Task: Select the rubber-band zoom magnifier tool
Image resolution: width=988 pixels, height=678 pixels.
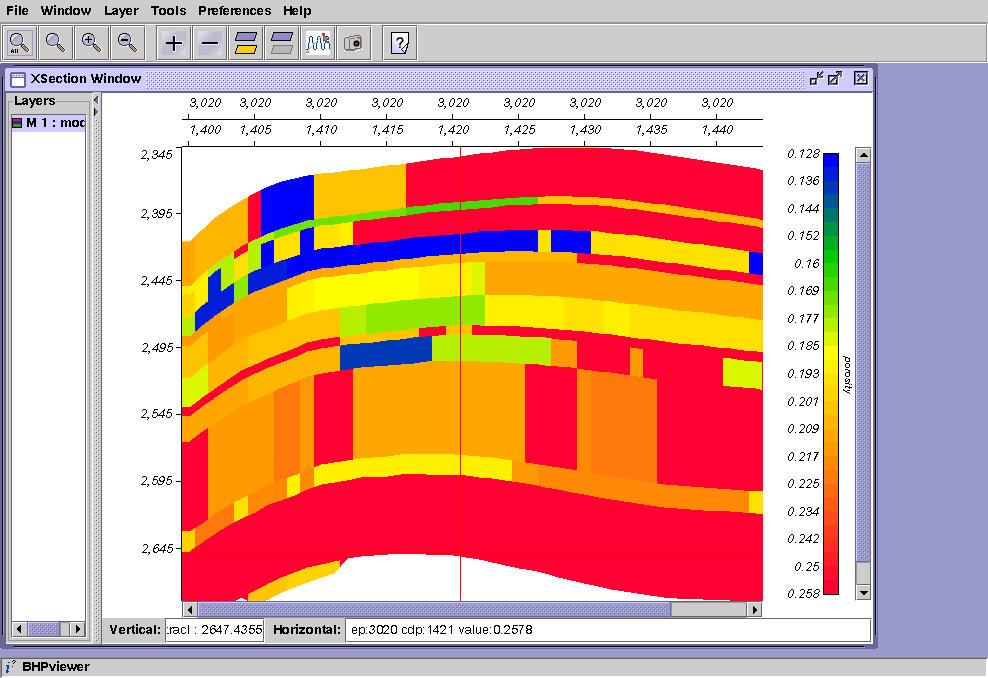Action: (x=55, y=43)
